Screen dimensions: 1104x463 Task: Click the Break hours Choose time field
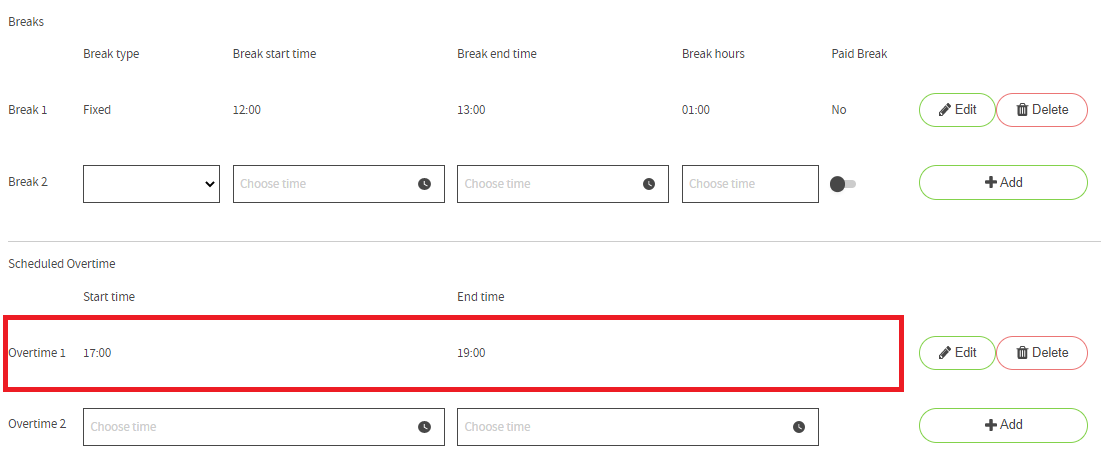pos(750,184)
